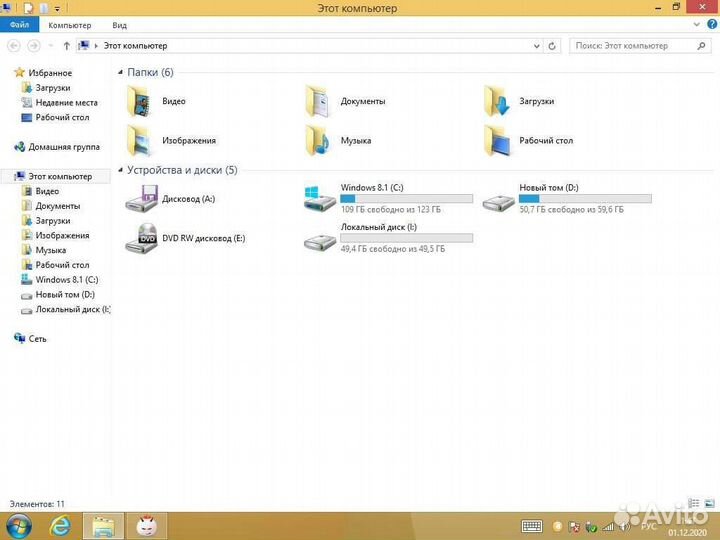This screenshot has height=540, width=720.
Task: Select DVD RW дисковод (E:) drive
Action: click(140, 238)
